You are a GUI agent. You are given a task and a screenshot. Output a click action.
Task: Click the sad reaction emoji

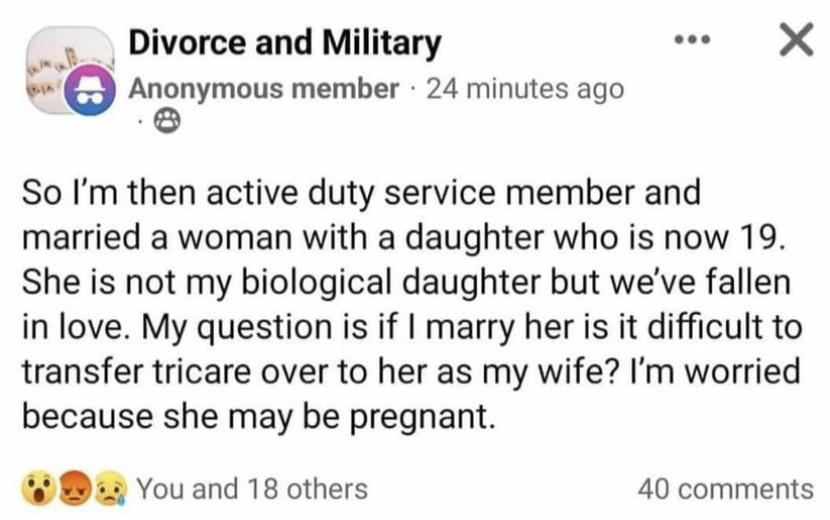point(110,488)
